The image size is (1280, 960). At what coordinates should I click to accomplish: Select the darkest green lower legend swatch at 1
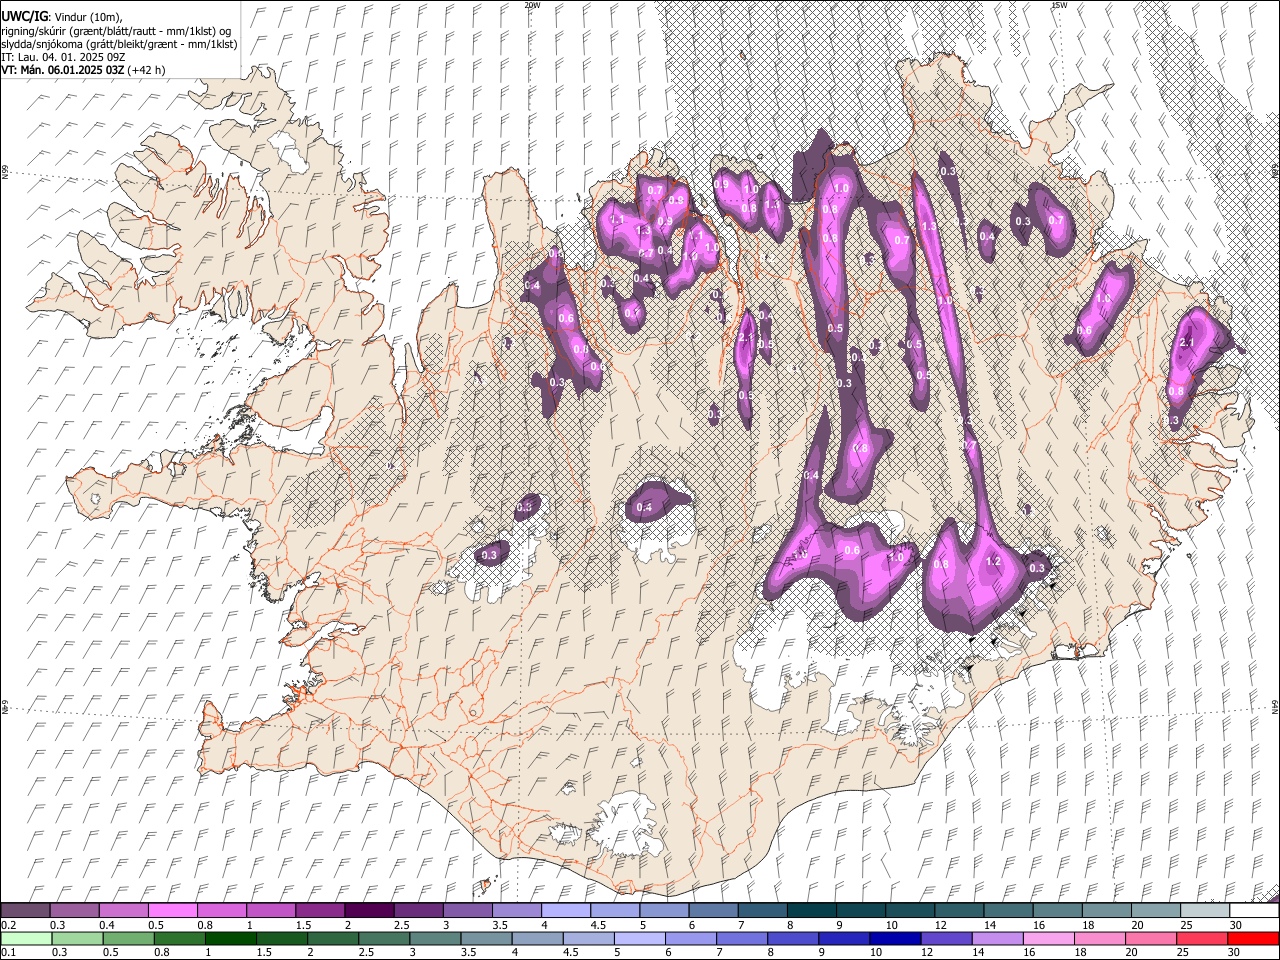pos(231,939)
